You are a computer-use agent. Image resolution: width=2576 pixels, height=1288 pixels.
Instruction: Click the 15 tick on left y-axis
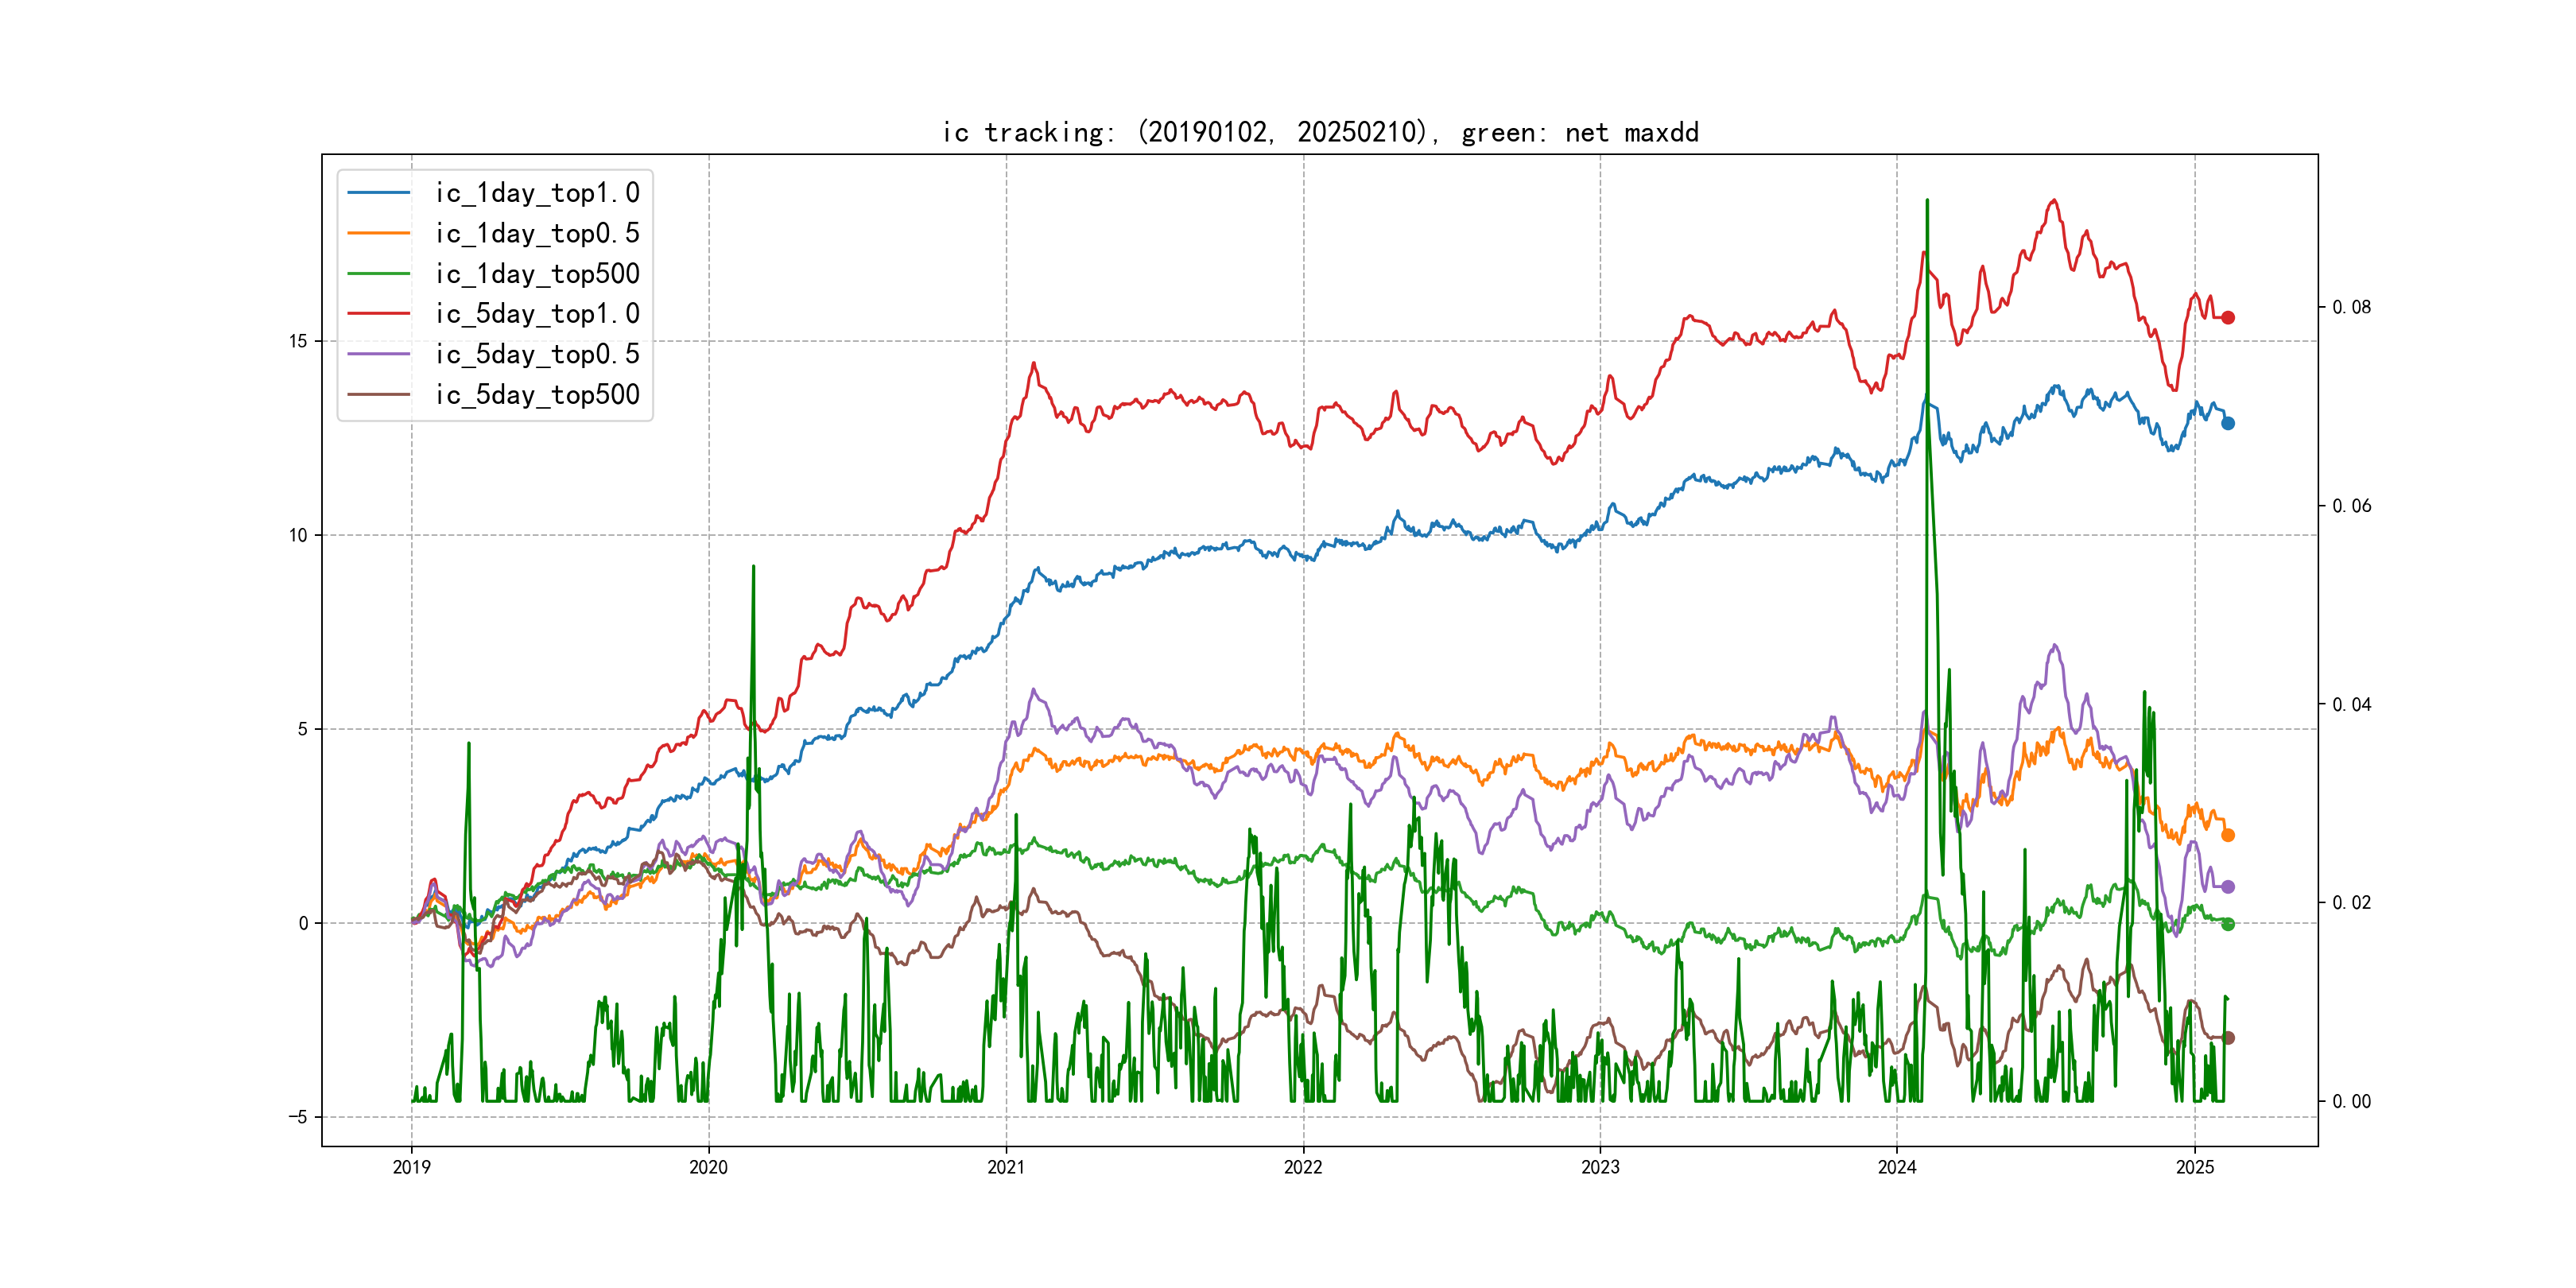pos(298,341)
